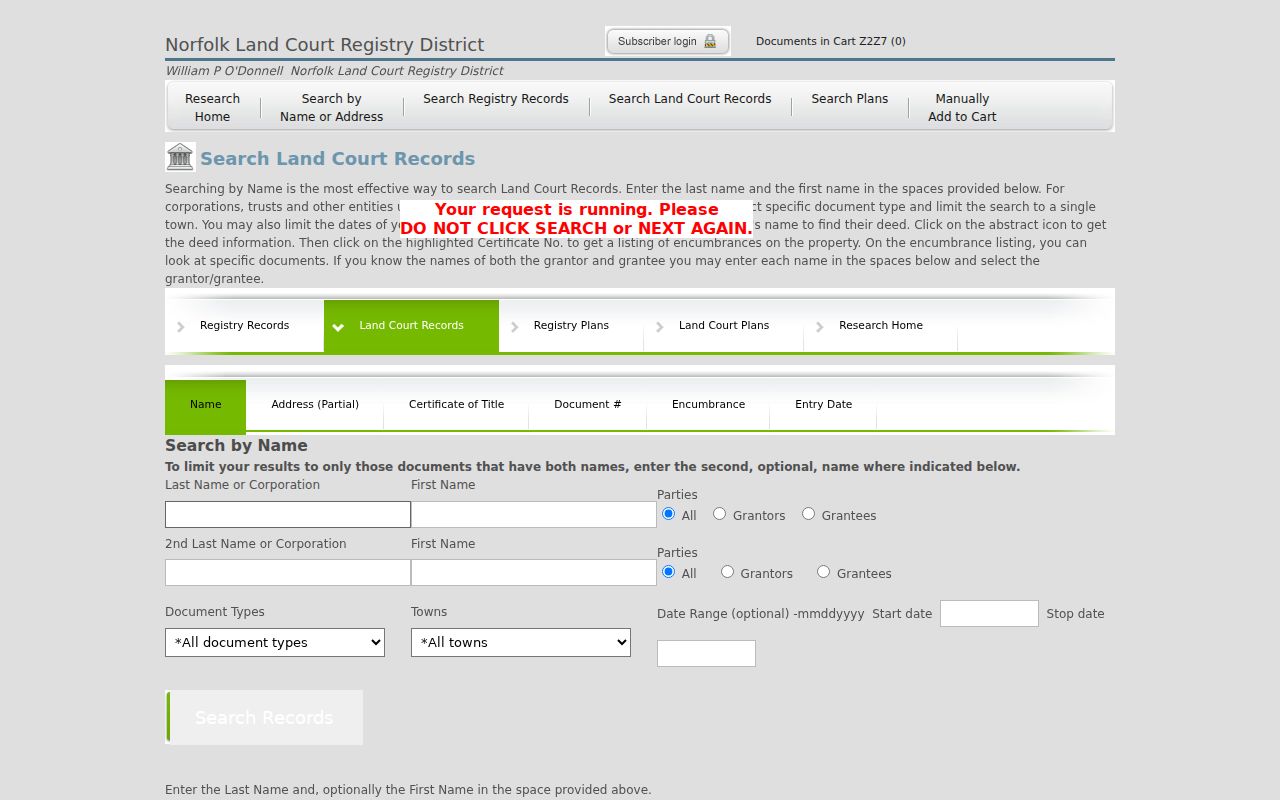Screen dimensions: 1280x800
Task: Choose Grantors for the second name row
Action: (x=727, y=572)
